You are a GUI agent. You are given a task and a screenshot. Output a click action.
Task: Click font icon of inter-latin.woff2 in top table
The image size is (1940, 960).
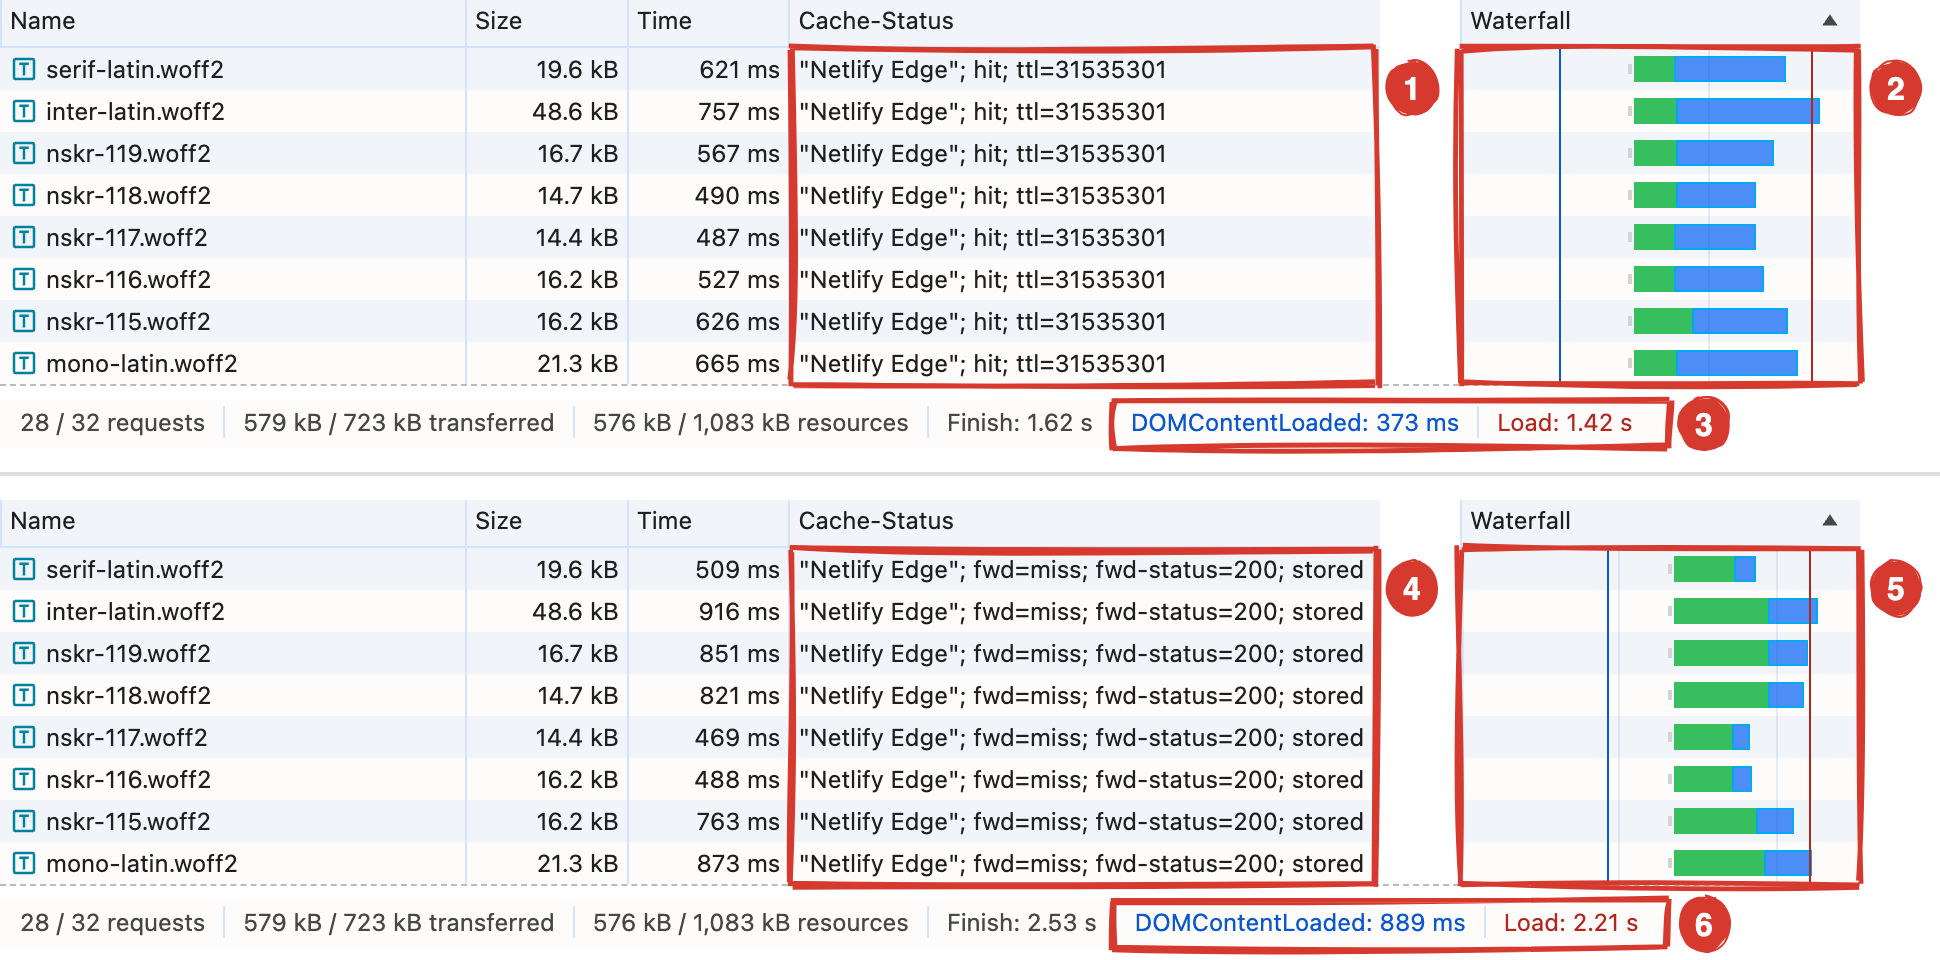point(24,111)
